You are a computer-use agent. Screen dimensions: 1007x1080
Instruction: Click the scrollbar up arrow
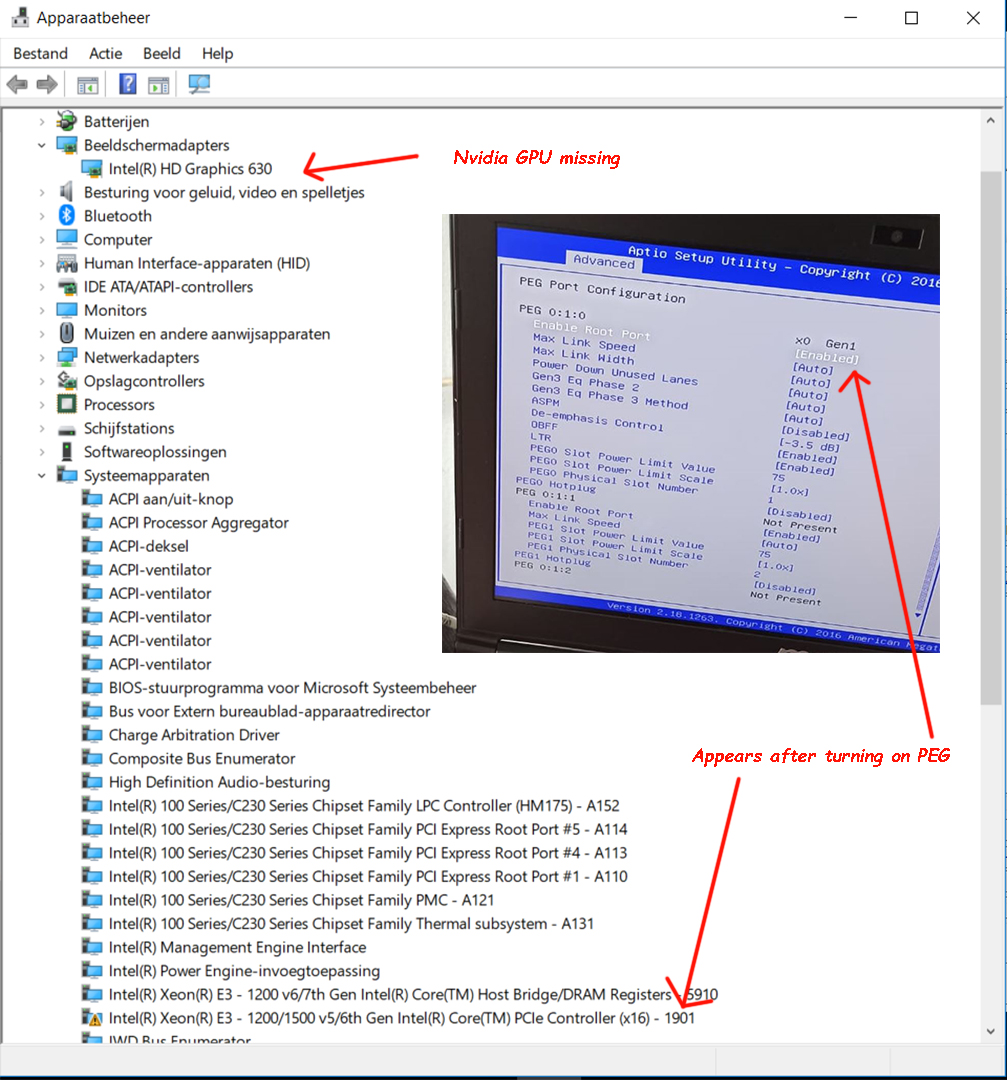(990, 121)
